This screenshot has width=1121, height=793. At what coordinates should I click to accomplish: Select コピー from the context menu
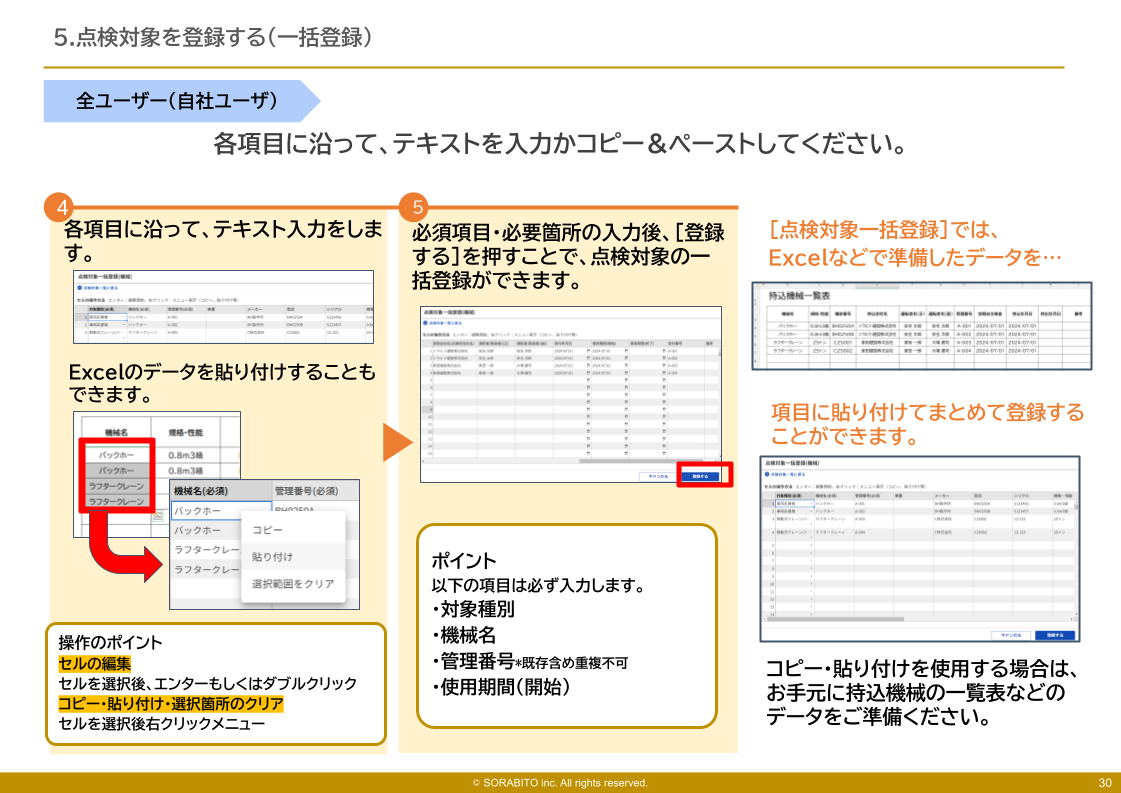266,529
